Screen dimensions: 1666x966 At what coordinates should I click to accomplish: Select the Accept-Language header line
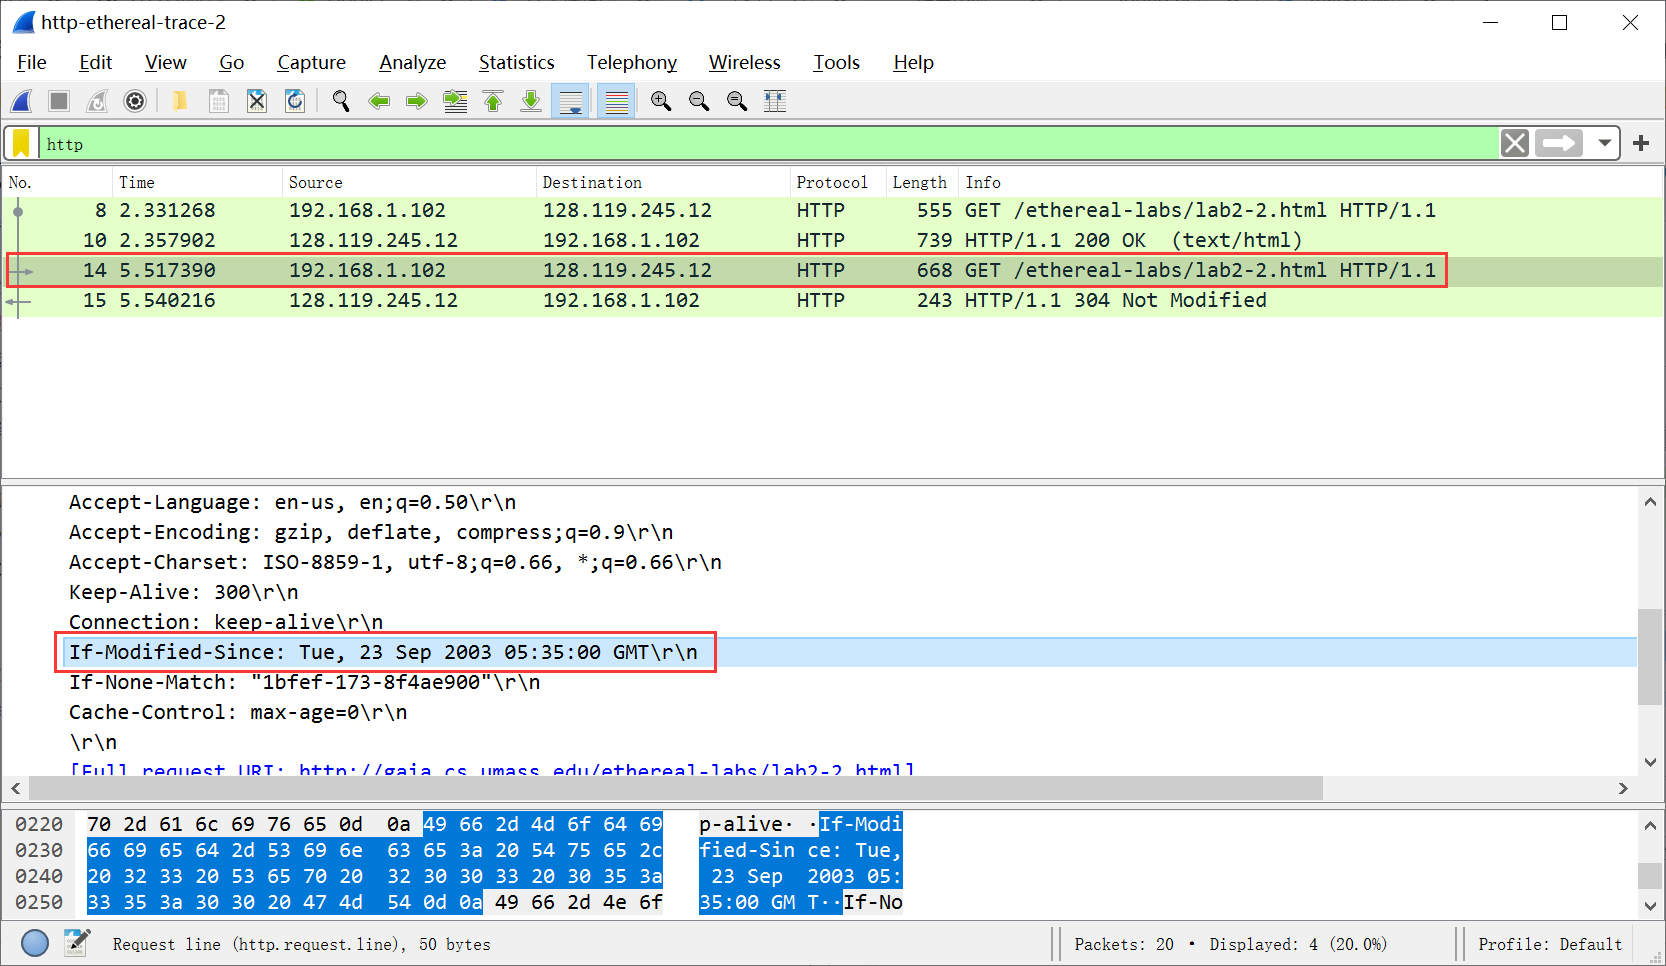(x=292, y=502)
